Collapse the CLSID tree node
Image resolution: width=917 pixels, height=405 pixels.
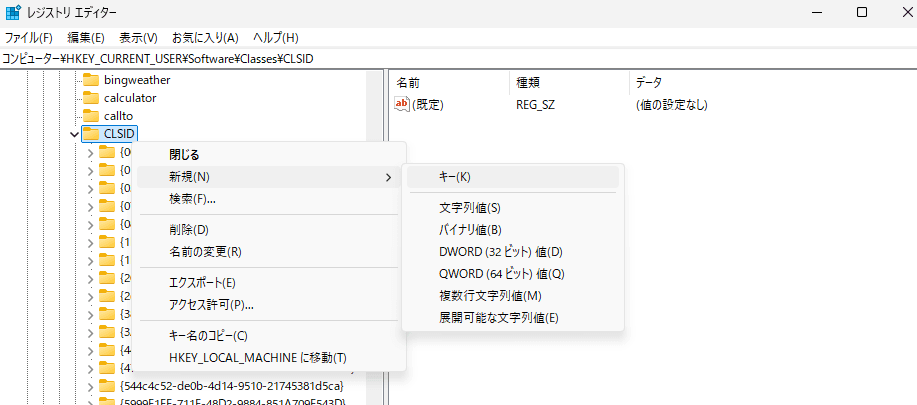(74, 134)
